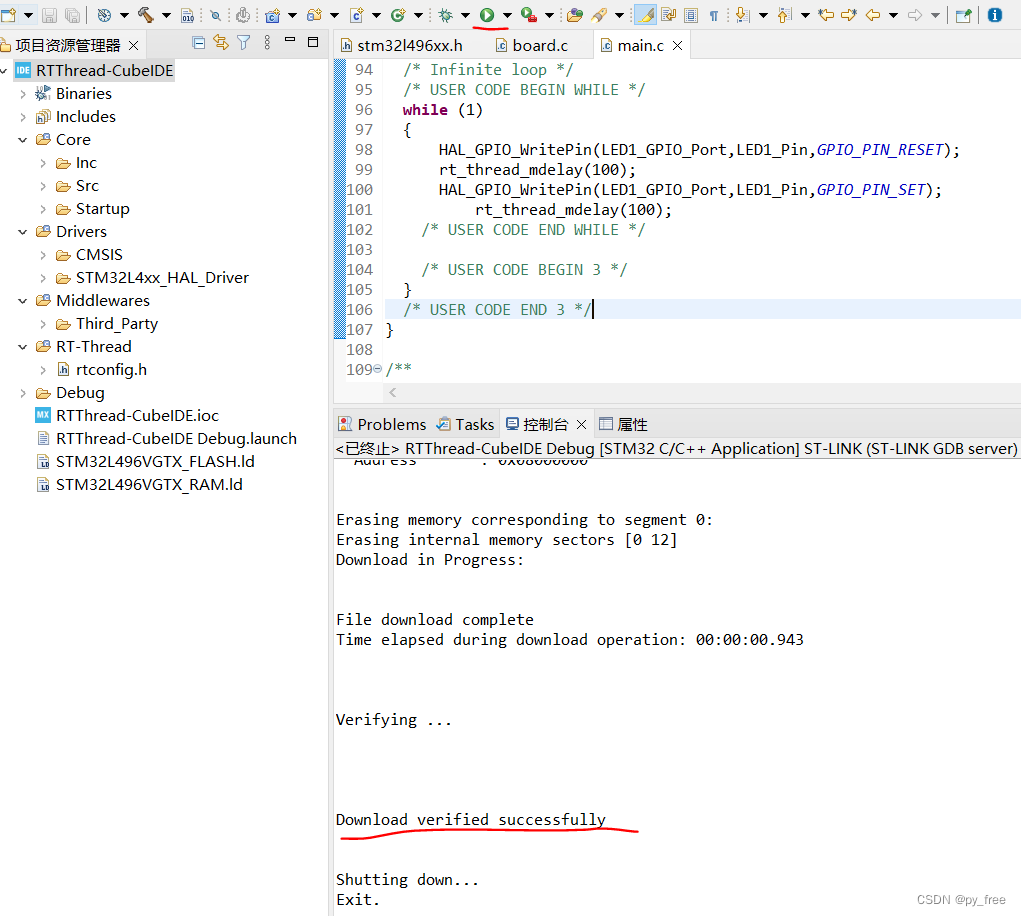Toggle Link with Editor in Project Explorer

pyautogui.click(x=222, y=41)
